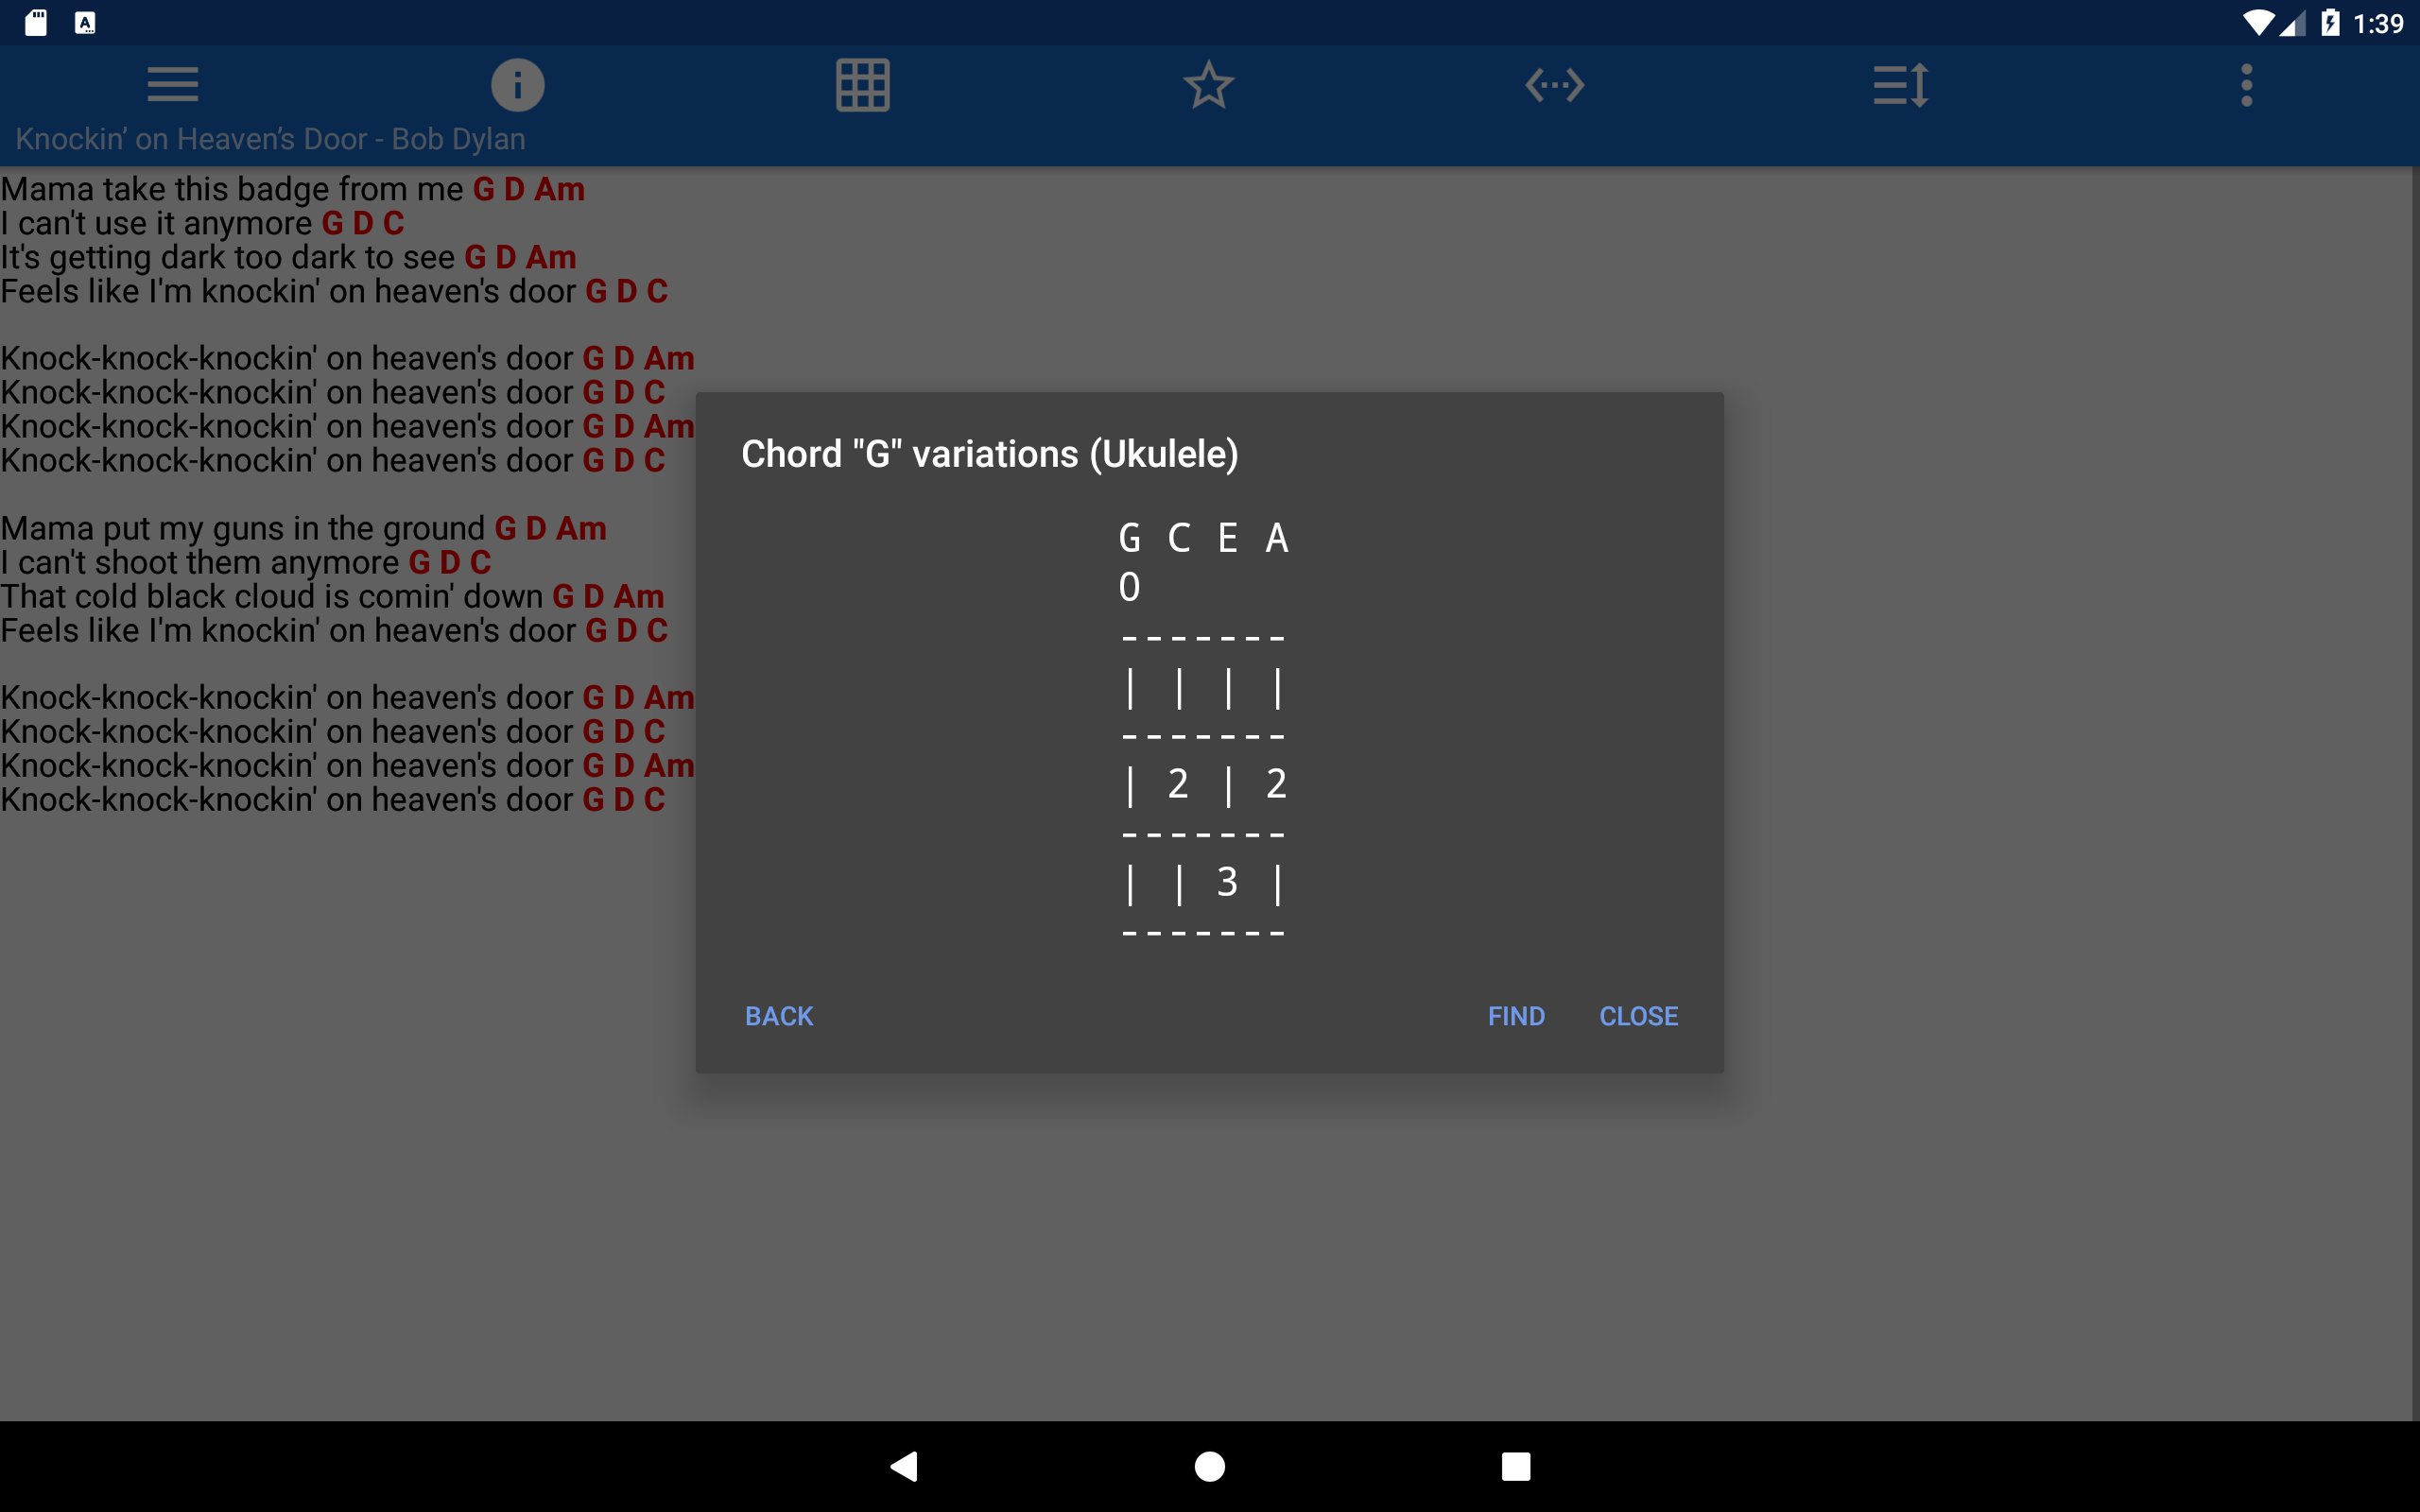This screenshot has height=1512, width=2420.
Task: Tap the recent apps square button
Action: pos(1515,1466)
